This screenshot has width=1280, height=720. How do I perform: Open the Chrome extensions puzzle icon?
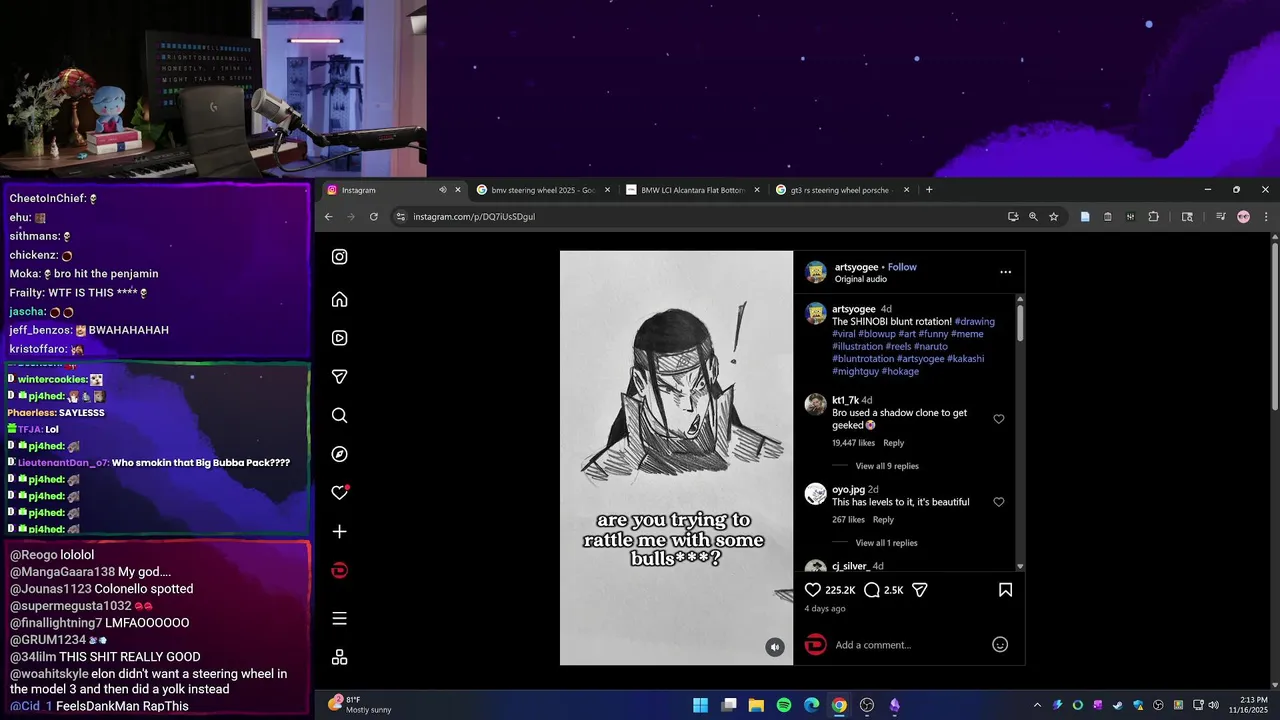pyautogui.click(x=1153, y=217)
